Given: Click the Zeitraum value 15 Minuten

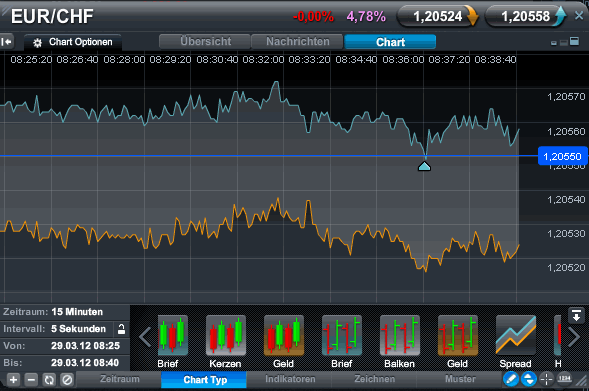Looking at the screenshot, I should (77, 312).
